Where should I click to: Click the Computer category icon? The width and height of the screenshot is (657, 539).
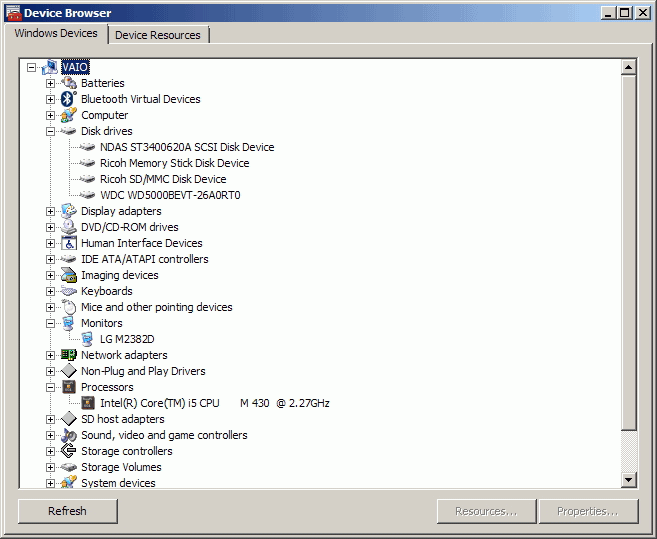69,115
